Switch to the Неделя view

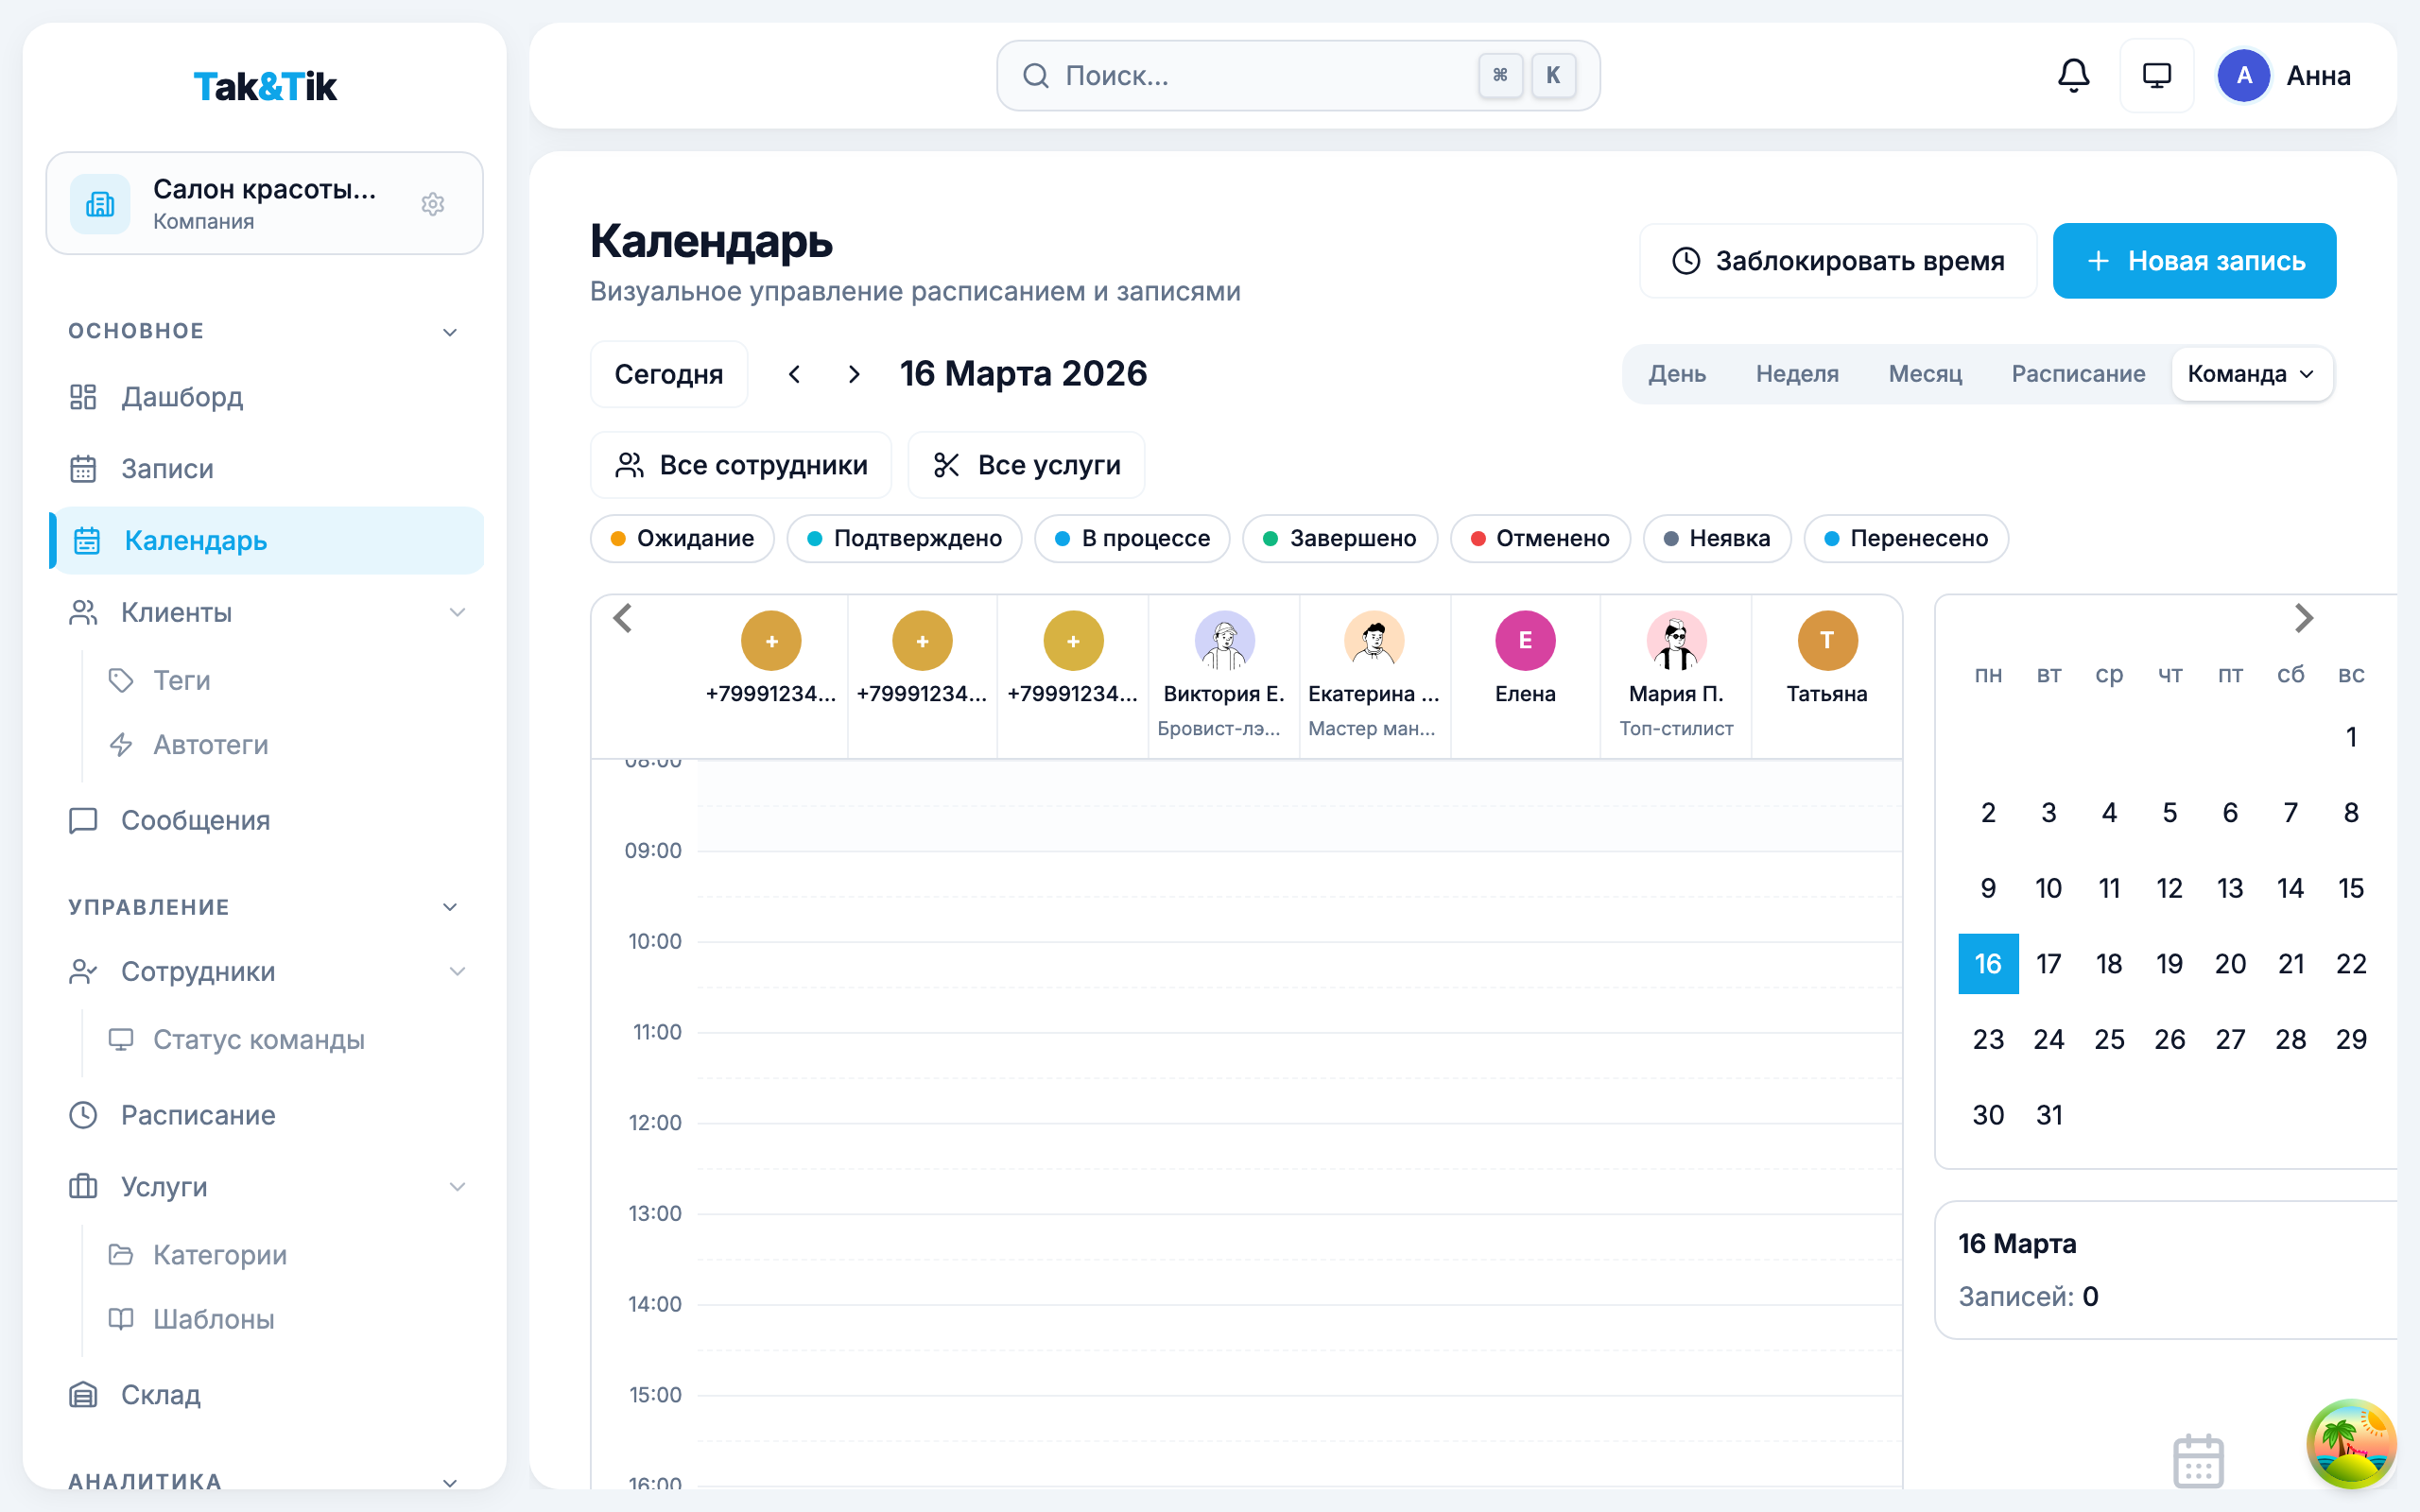coord(1797,374)
